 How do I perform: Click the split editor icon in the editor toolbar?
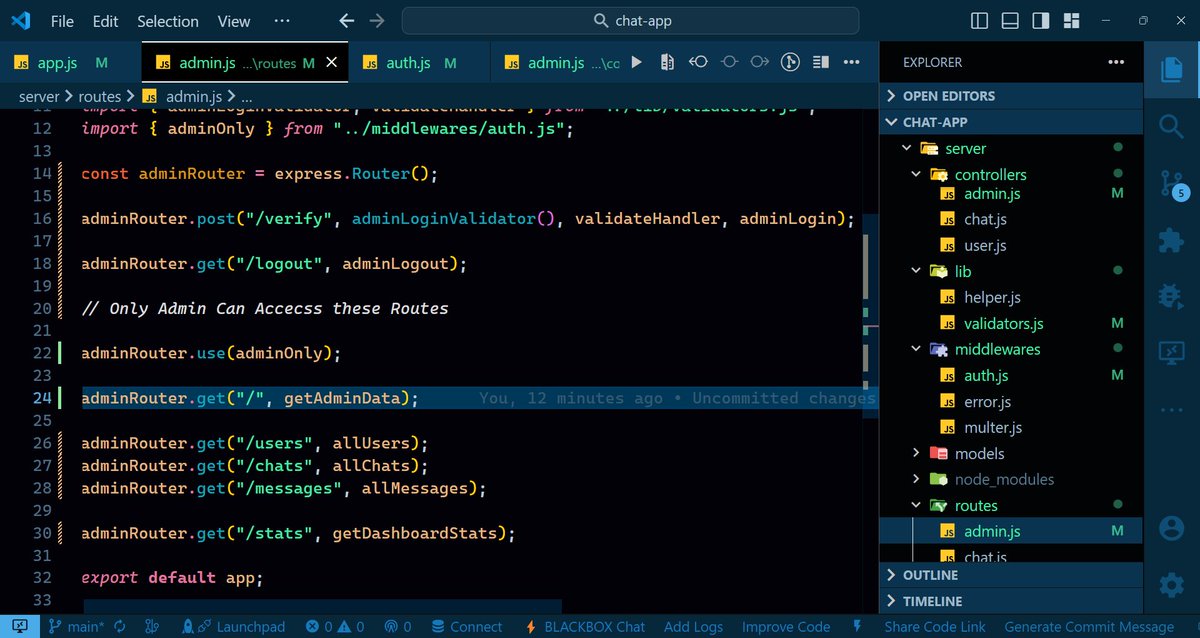point(821,62)
